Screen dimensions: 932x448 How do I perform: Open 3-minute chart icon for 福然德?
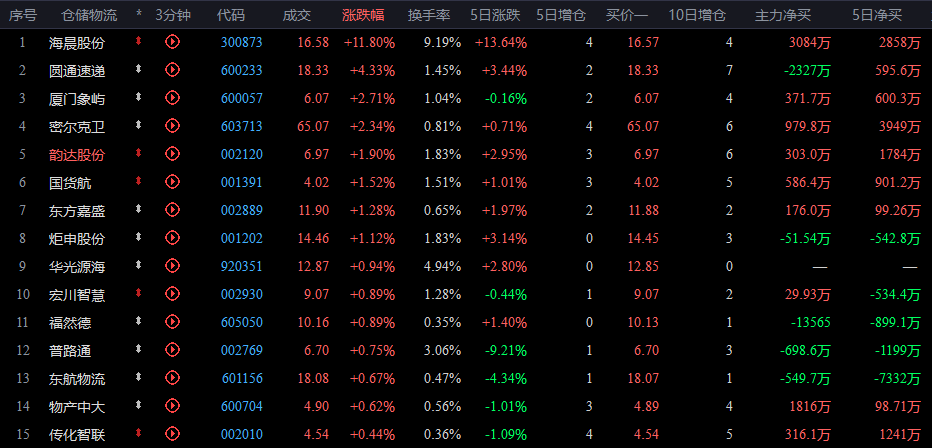172,321
